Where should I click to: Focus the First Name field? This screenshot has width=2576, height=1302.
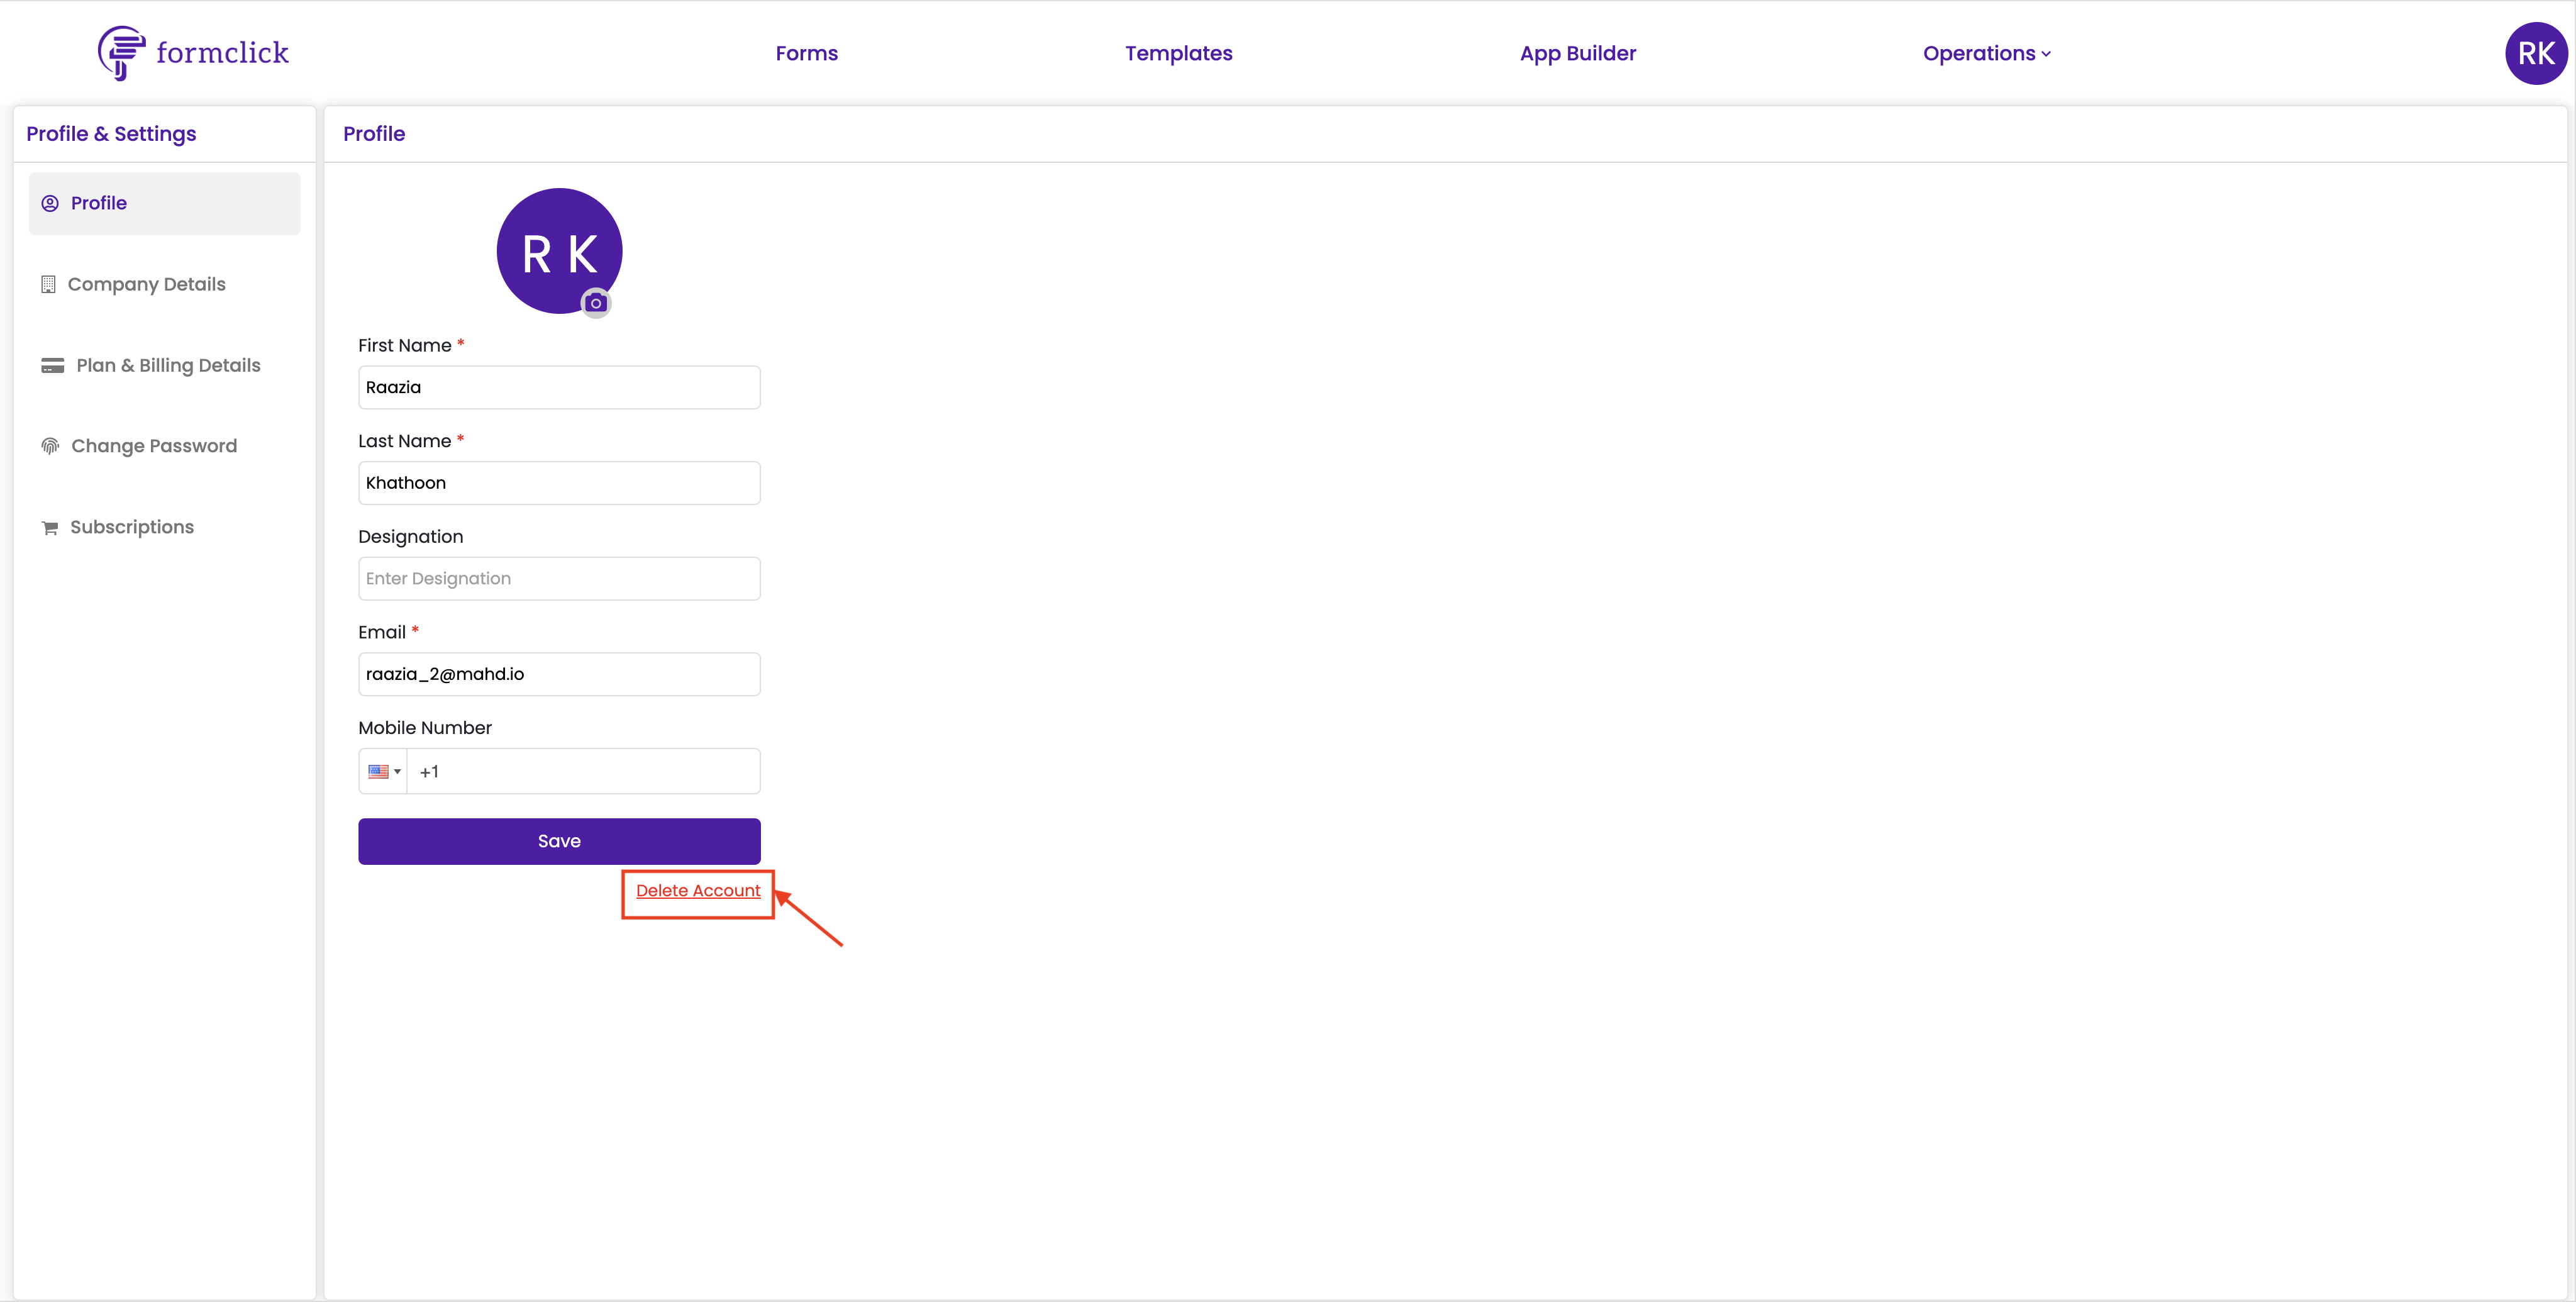(x=559, y=387)
